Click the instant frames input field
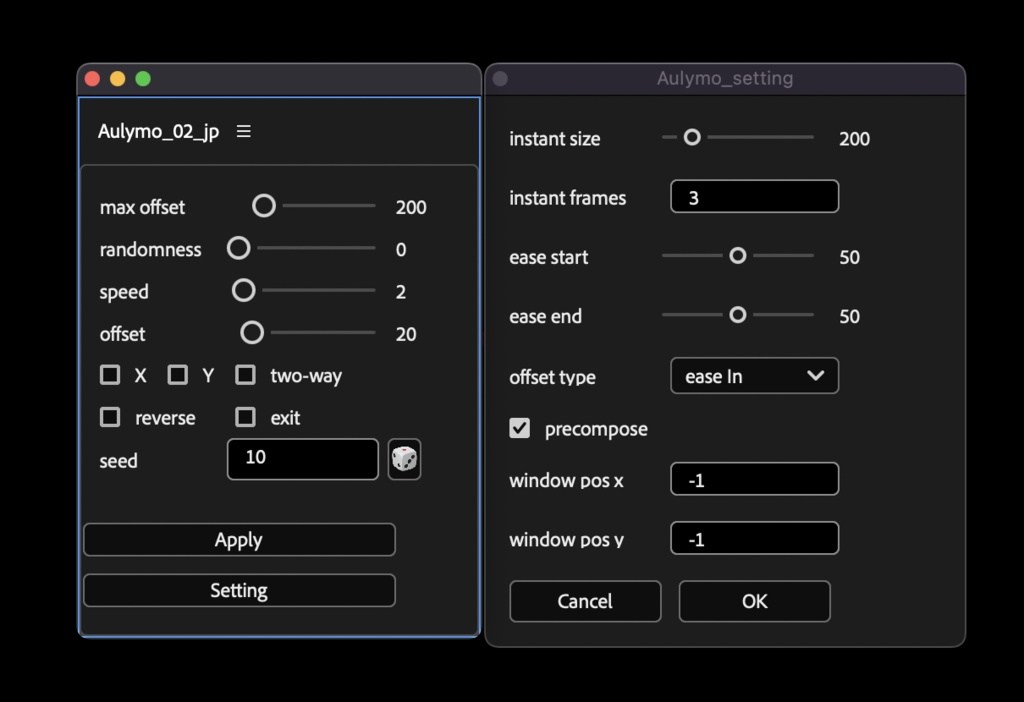1024x702 pixels. point(754,196)
